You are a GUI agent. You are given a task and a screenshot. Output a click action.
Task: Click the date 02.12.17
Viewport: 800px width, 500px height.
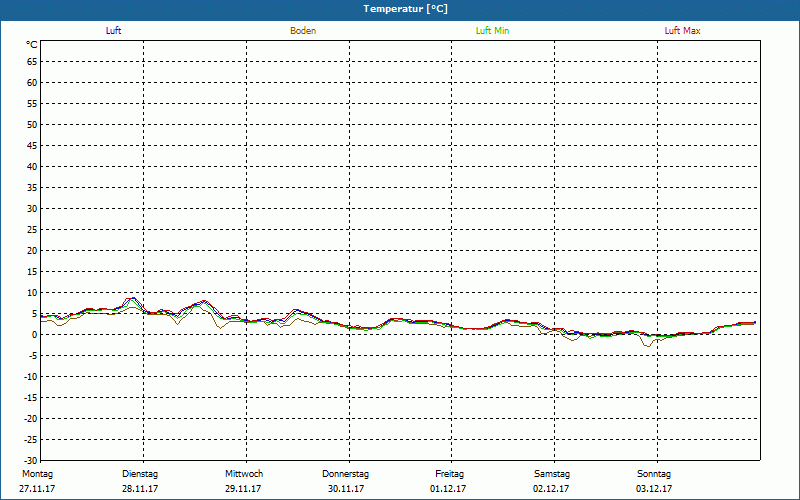tap(551, 489)
